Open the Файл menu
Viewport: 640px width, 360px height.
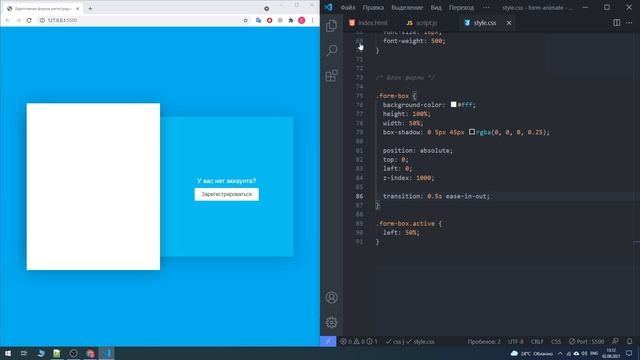click(x=348, y=7)
